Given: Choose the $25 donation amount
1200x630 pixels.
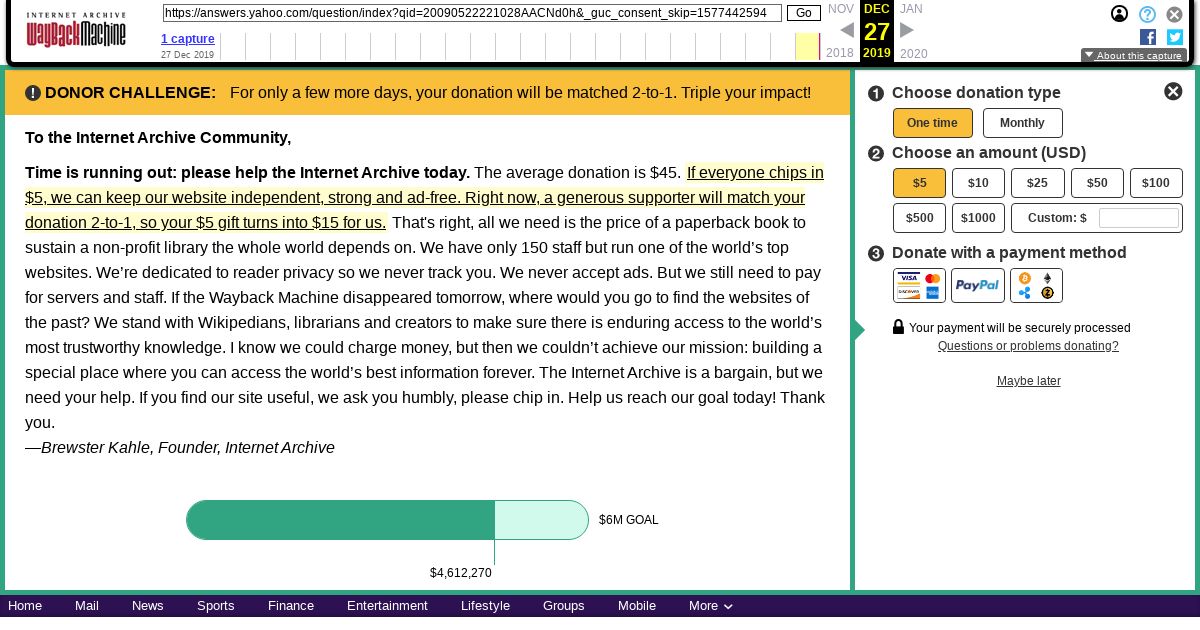Looking at the screenshot, I should [x=1037, y=183].
